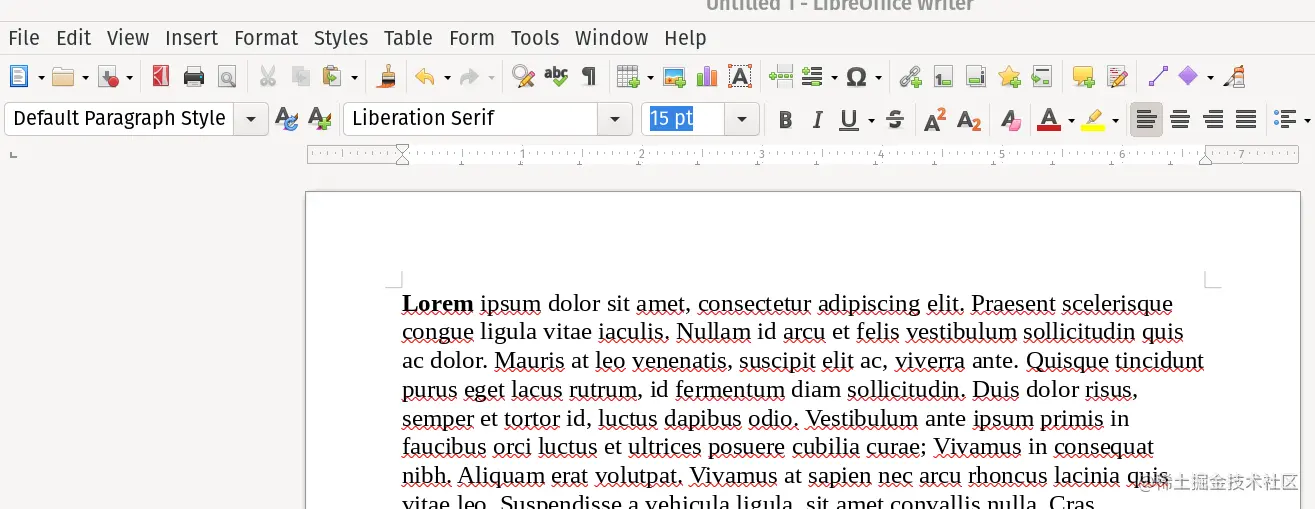This screenshot has width=1315, height=509.
Task: Toggle formatting marks pilcrow
Action: pos(588,76)
